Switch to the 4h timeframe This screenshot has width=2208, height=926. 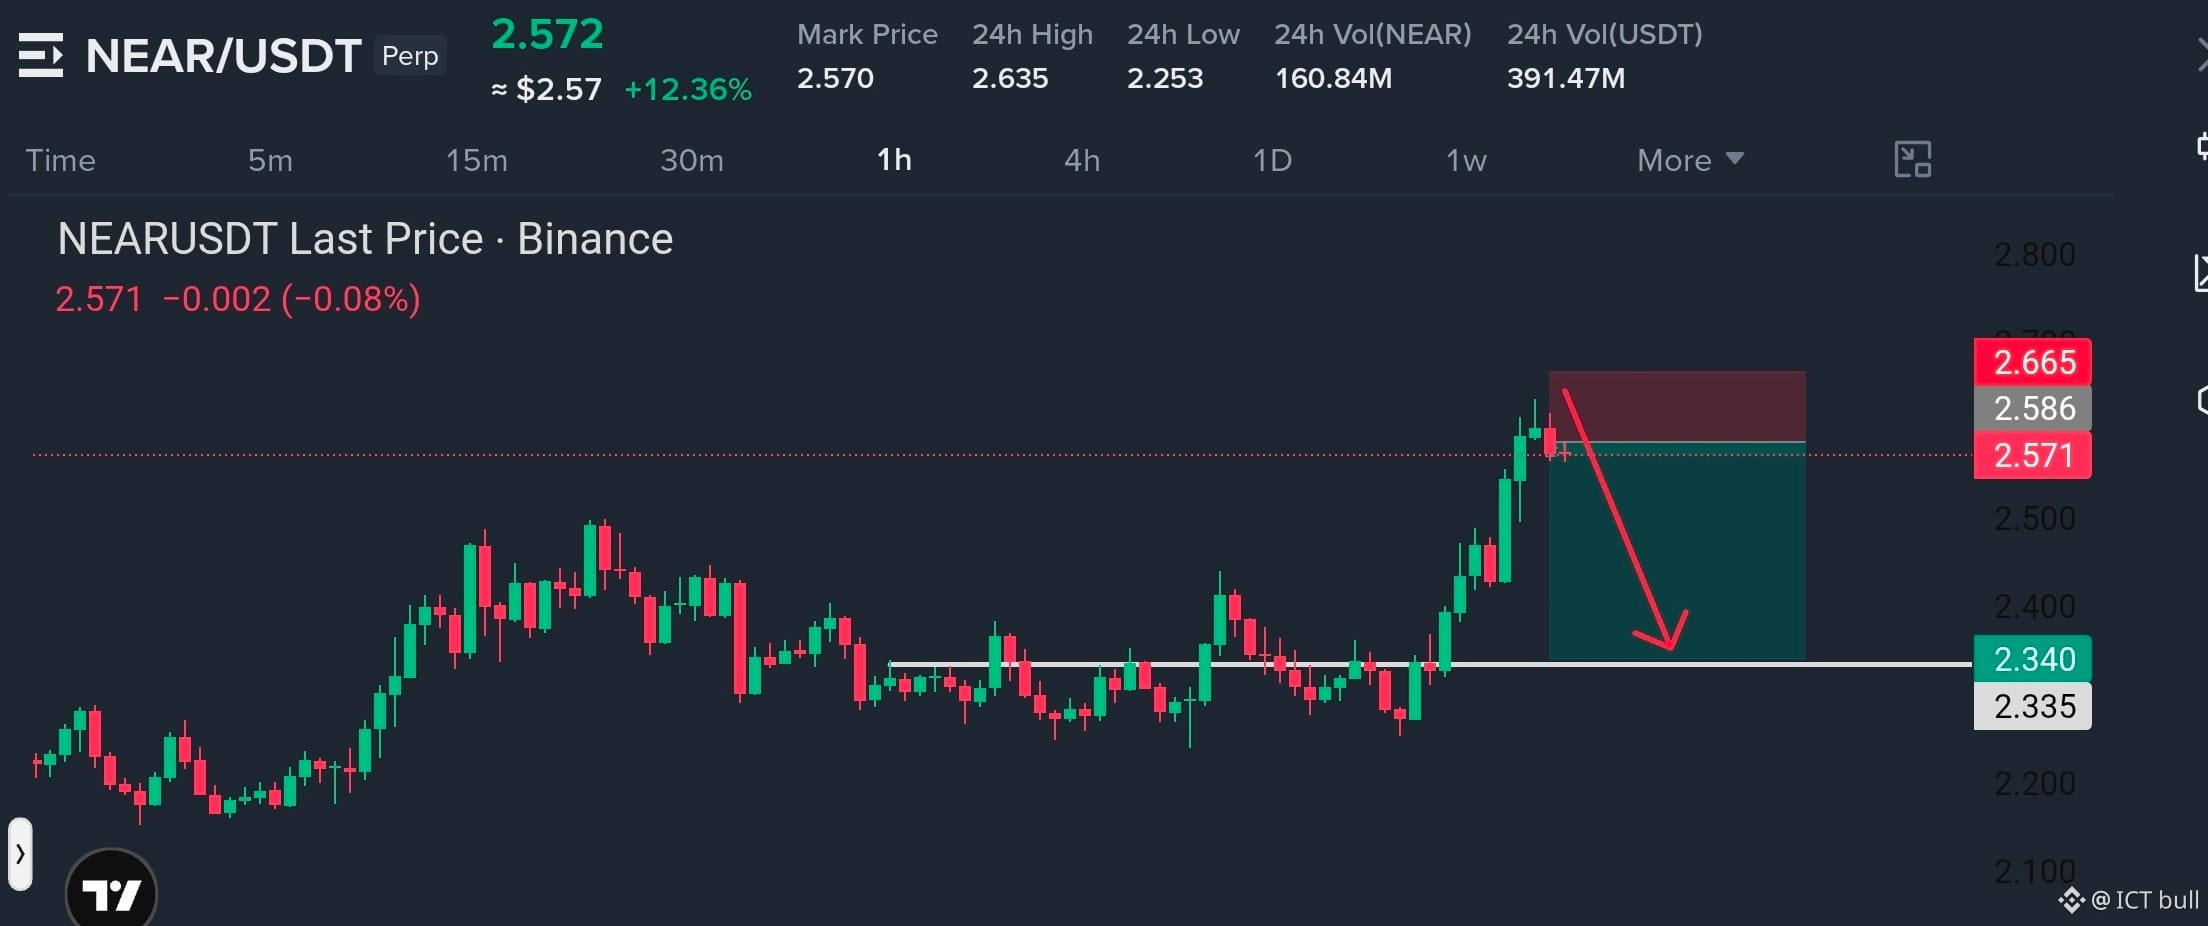pyautogui.click(x=1082, y=160)
